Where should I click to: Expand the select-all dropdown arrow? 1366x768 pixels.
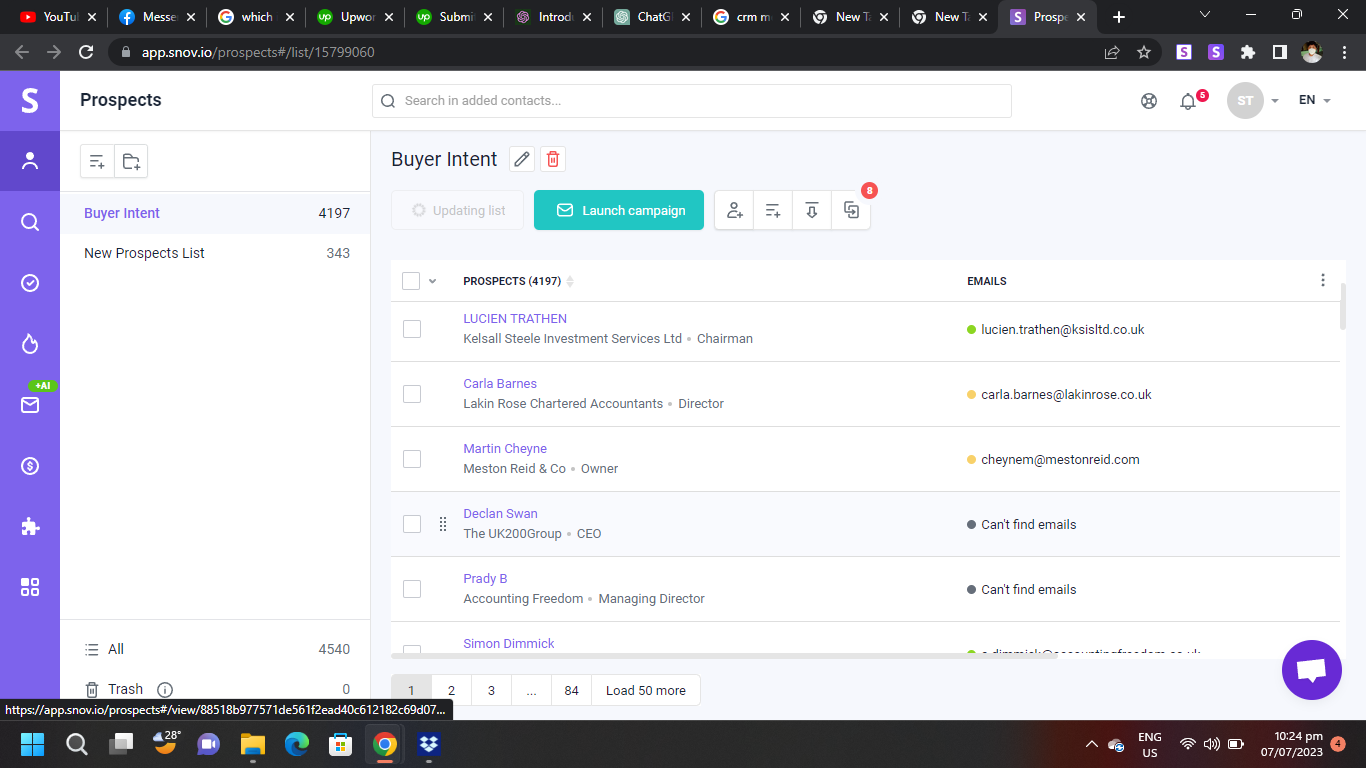pyautogui.click(x=433, y=281)
